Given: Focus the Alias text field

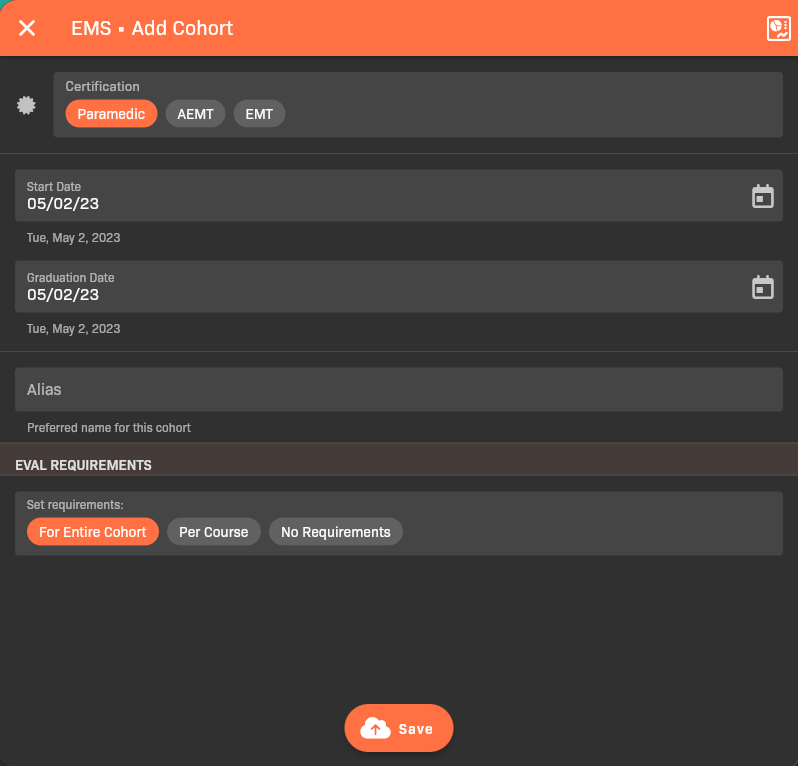Looking at the screenshot, I should point(398,390).
